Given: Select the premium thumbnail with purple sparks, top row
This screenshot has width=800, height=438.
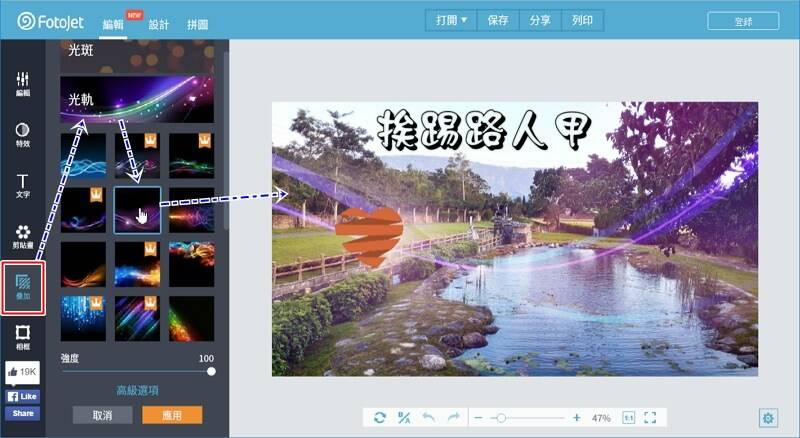Looking at the screenshot, I should point(137,156).
